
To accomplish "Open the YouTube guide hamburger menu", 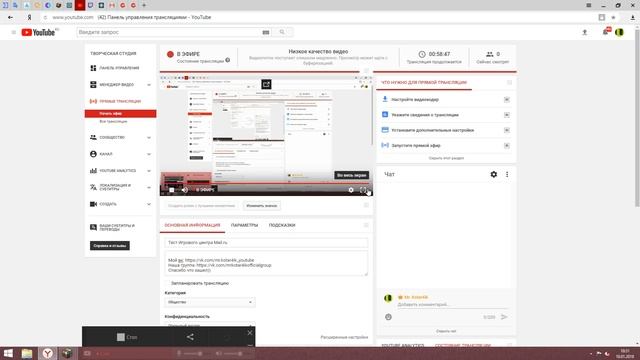I will tap(13, 32).
